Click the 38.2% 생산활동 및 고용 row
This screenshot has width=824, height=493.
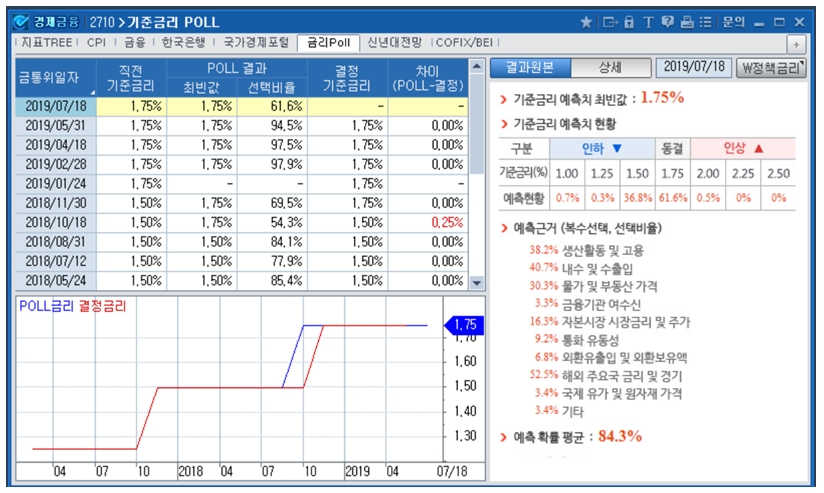pyautogui.click(x=586, y=250)
